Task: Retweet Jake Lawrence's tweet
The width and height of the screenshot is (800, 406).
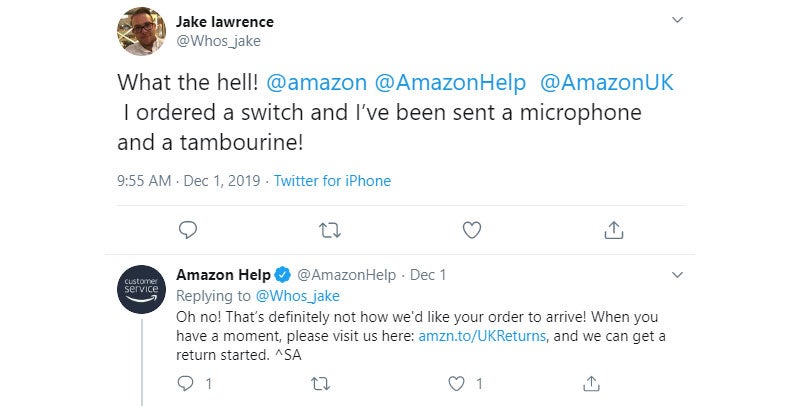Action: (x=329, y=230)
